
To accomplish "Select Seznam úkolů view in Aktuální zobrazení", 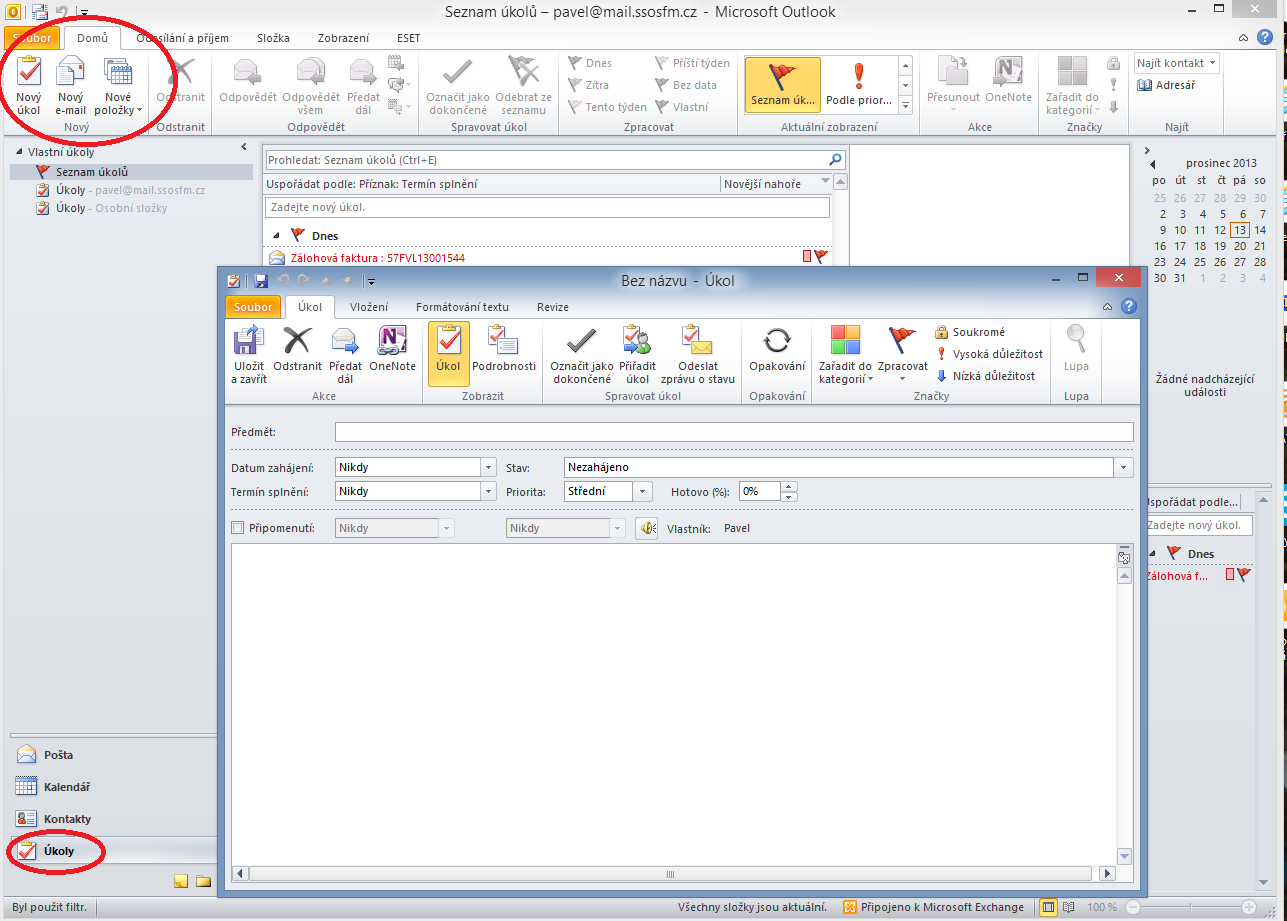I will click(x=783, y=85).
